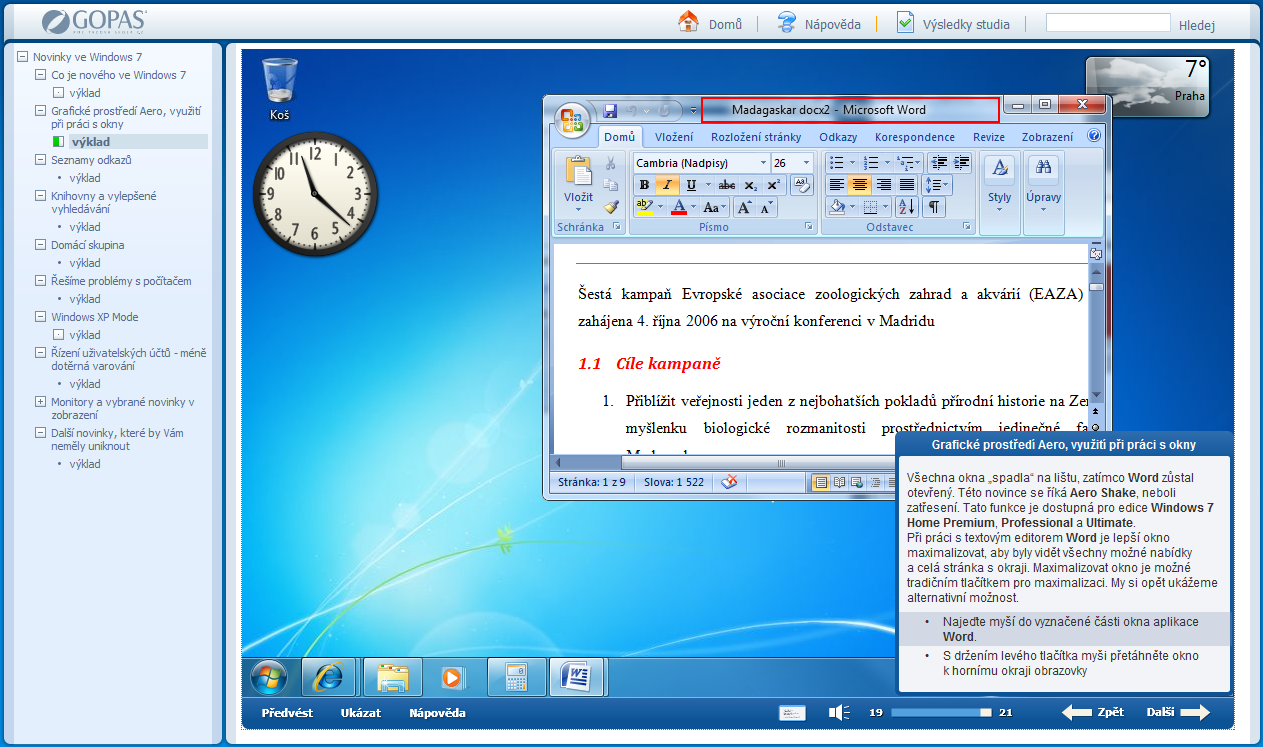Apply subscript formatting
1263x747 pixels.
(750, 185)
